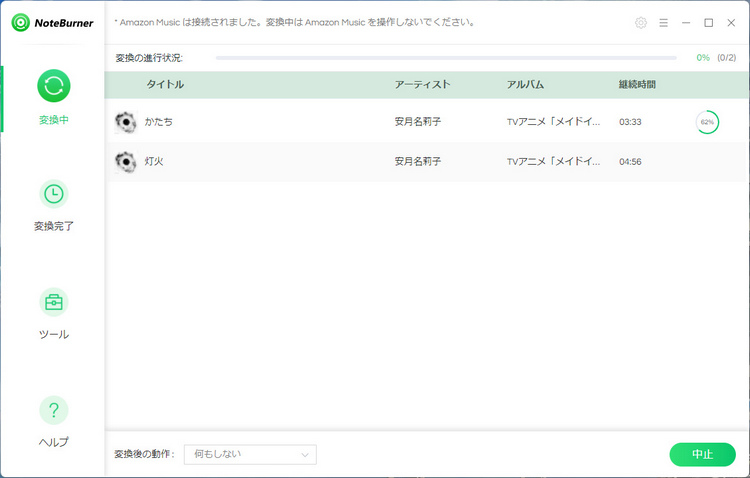
Task: Select the song title かたち
Action: [159, 122]
